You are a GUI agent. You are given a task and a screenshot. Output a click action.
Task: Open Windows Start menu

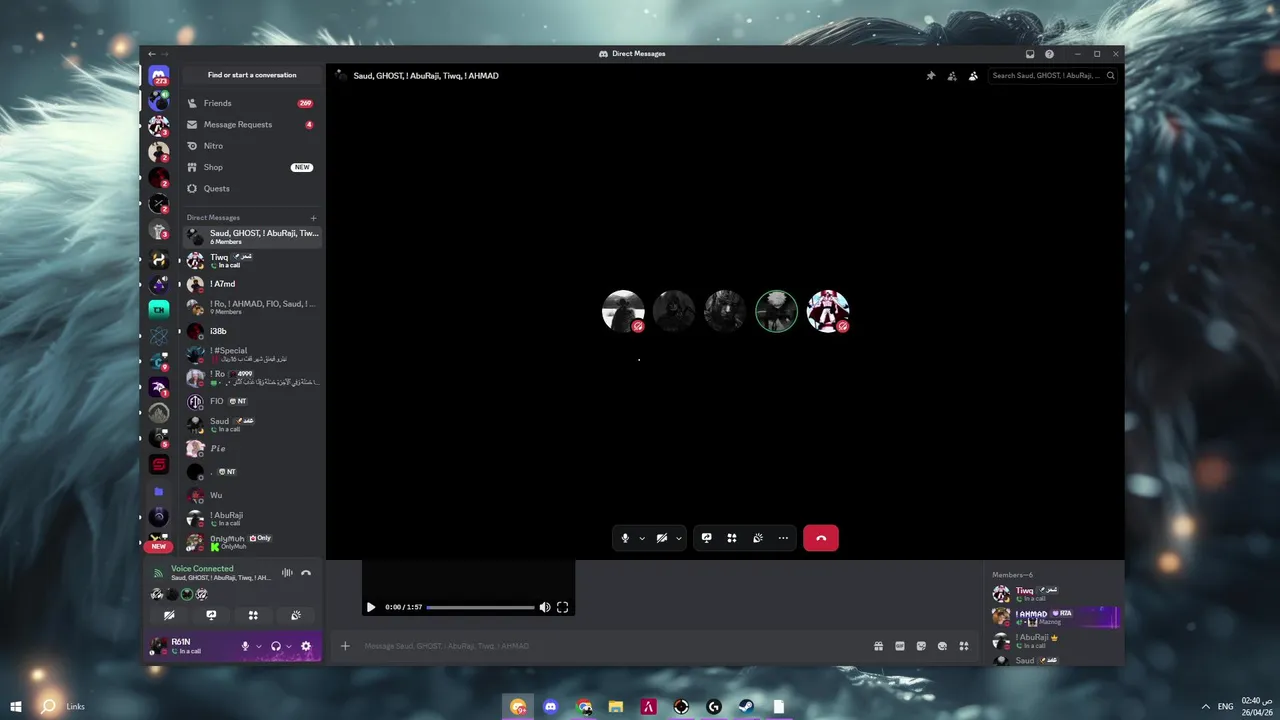[x=15, y=706]
